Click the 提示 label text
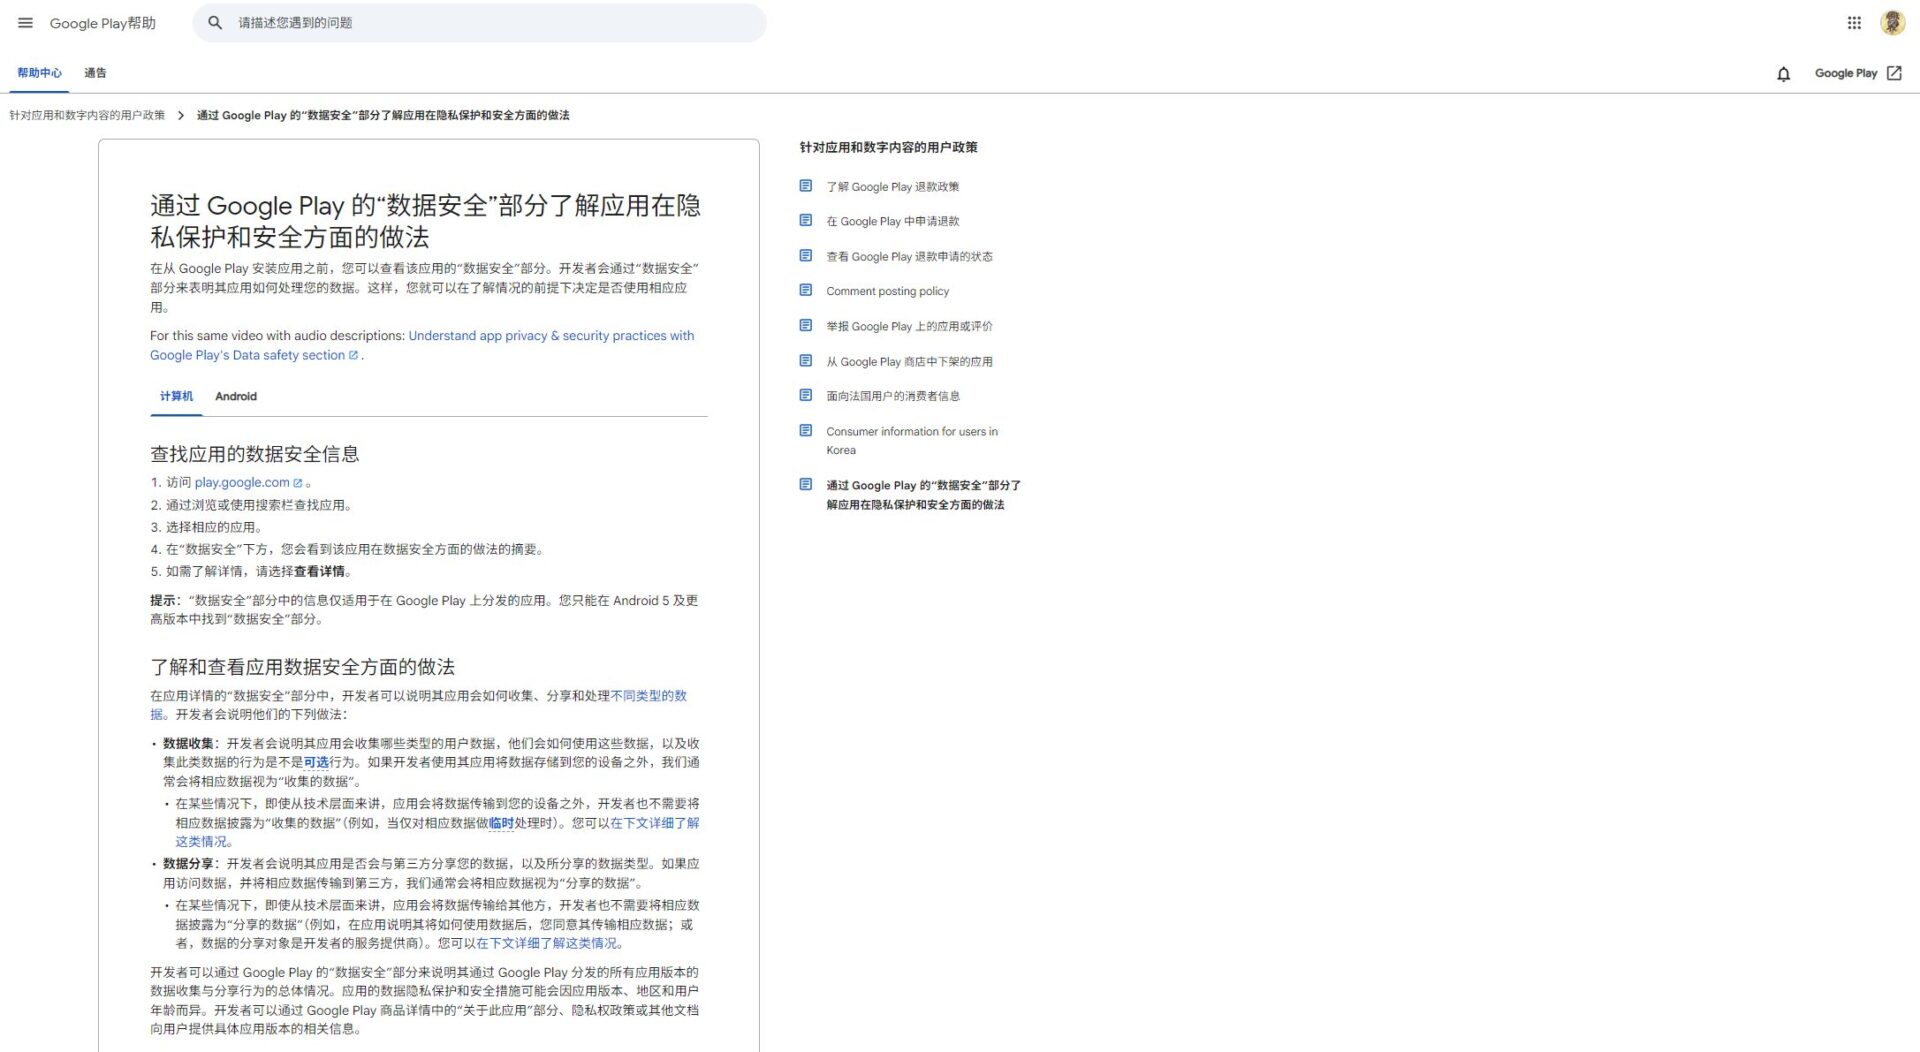The image size is (1920, 1052). pos(163,601)
